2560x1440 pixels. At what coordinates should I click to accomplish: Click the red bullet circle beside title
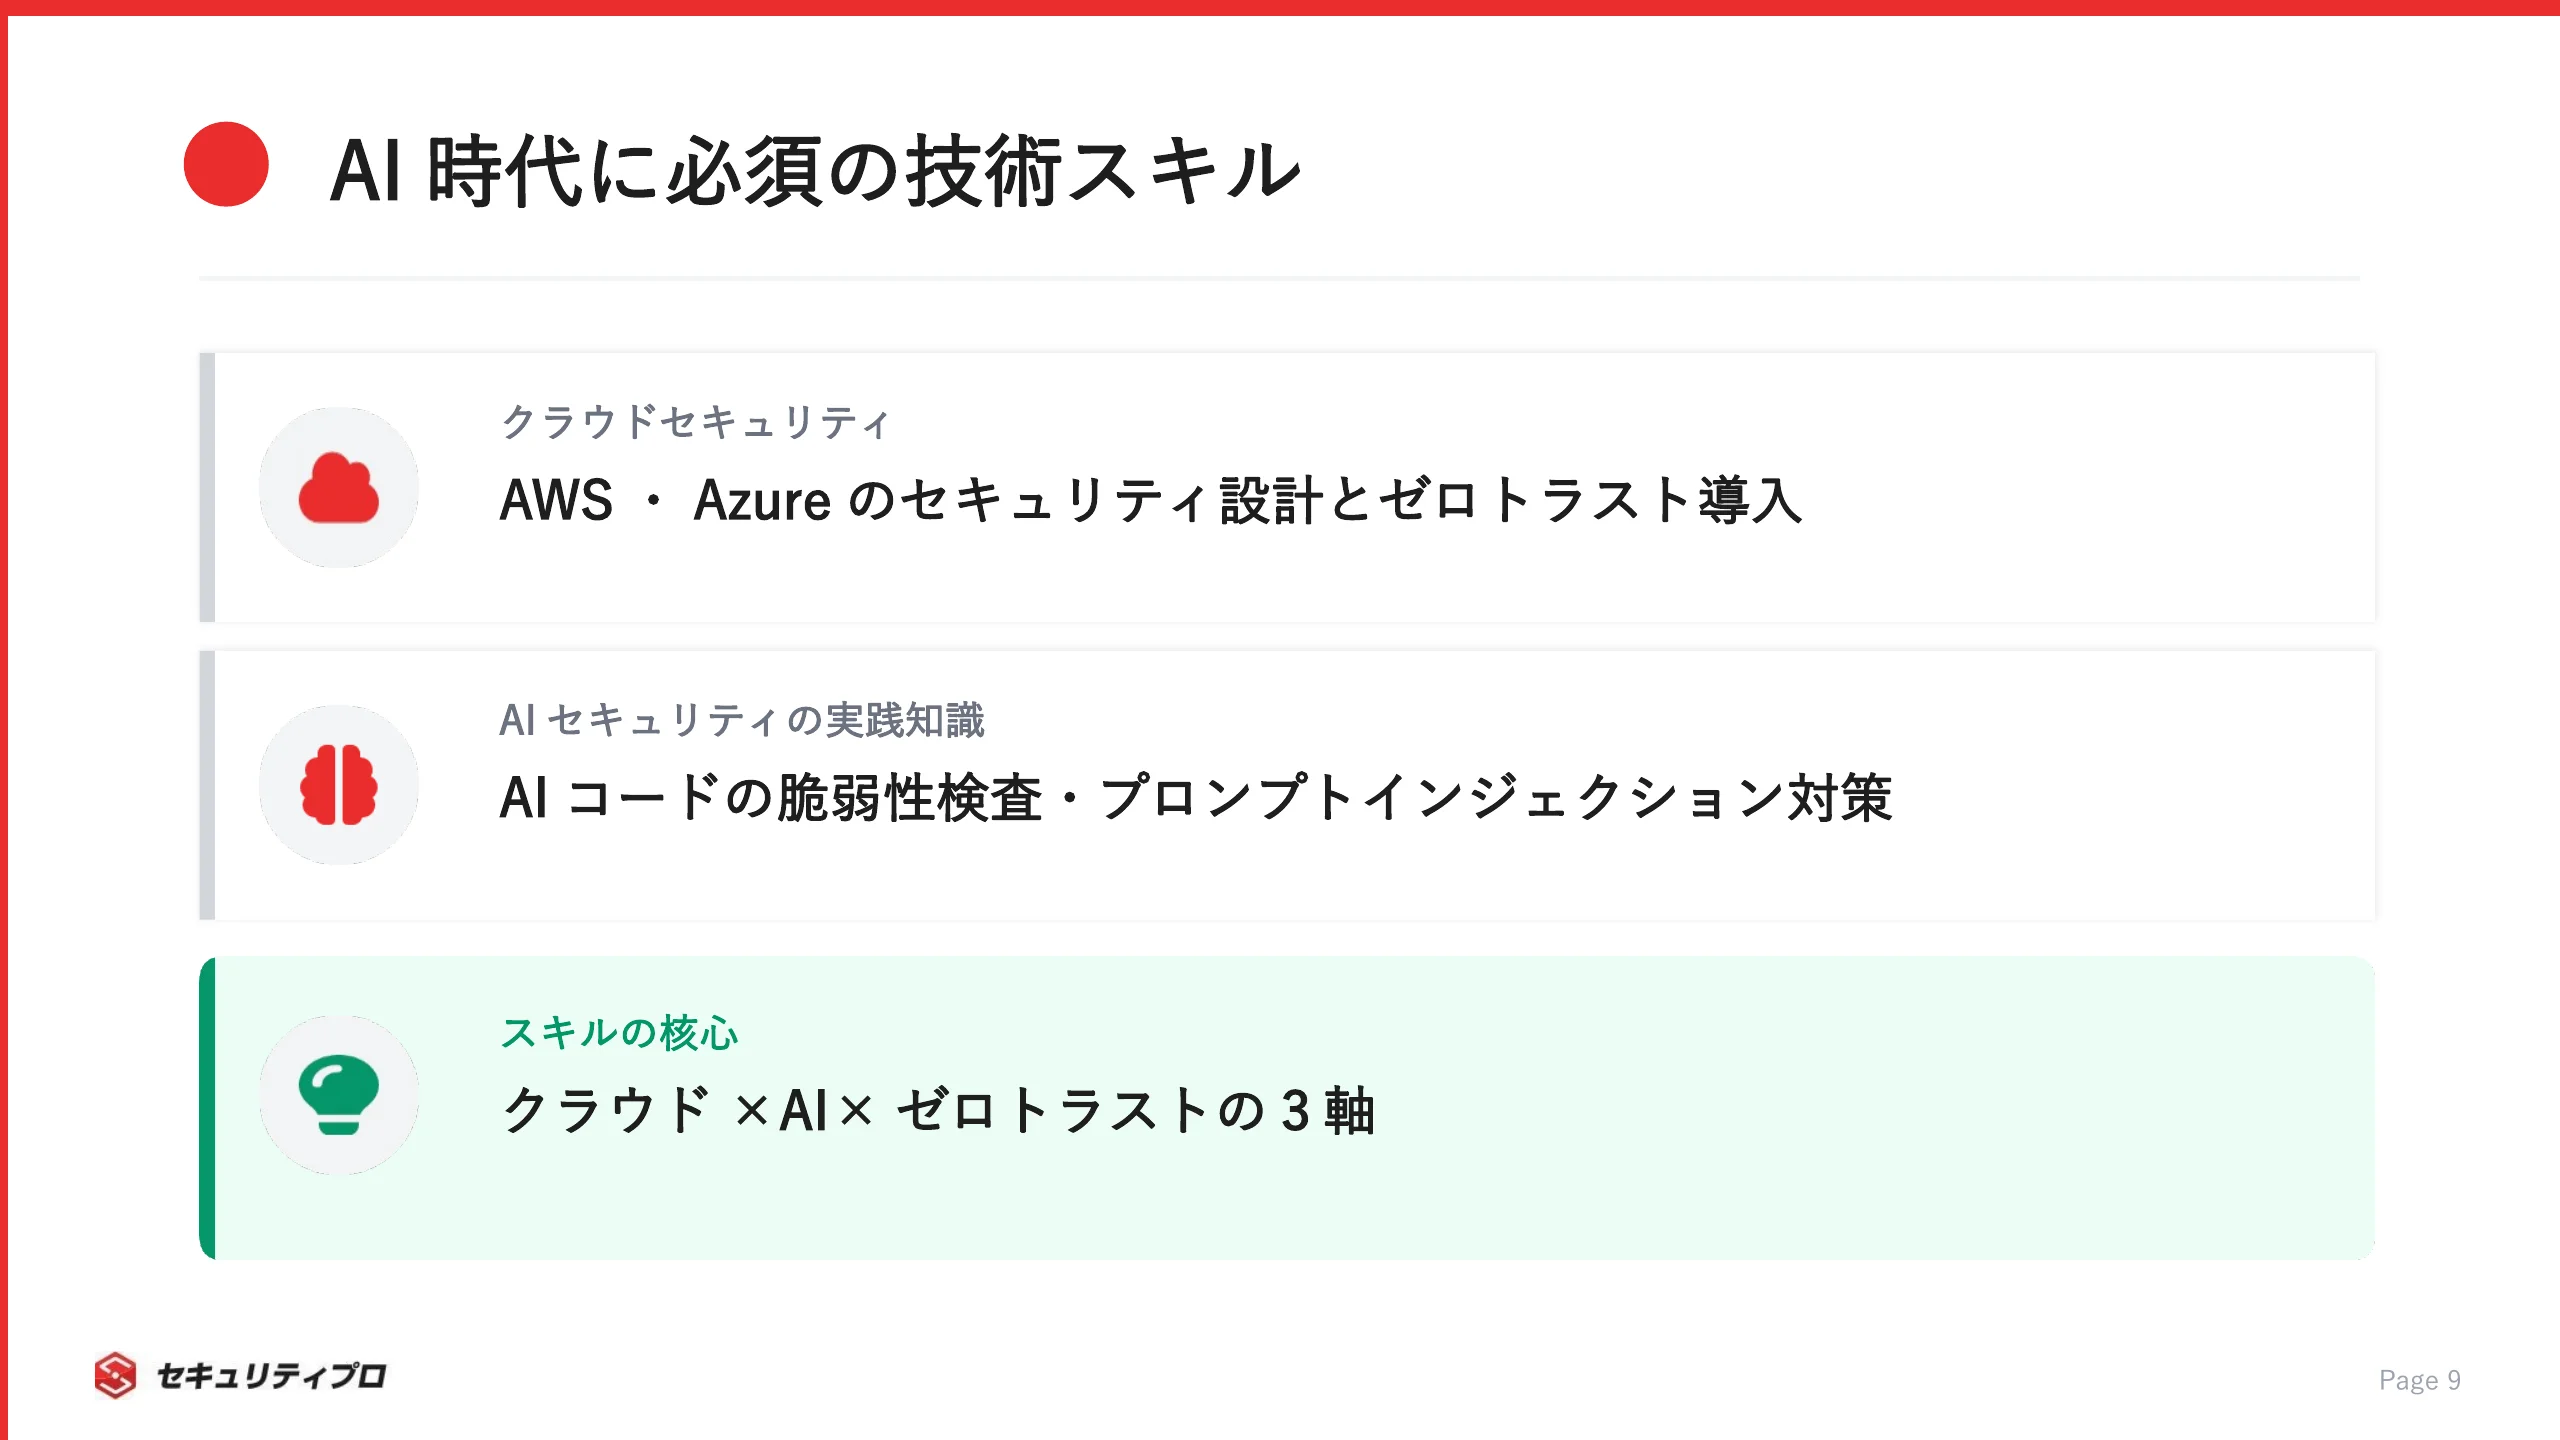click(226, 164)
